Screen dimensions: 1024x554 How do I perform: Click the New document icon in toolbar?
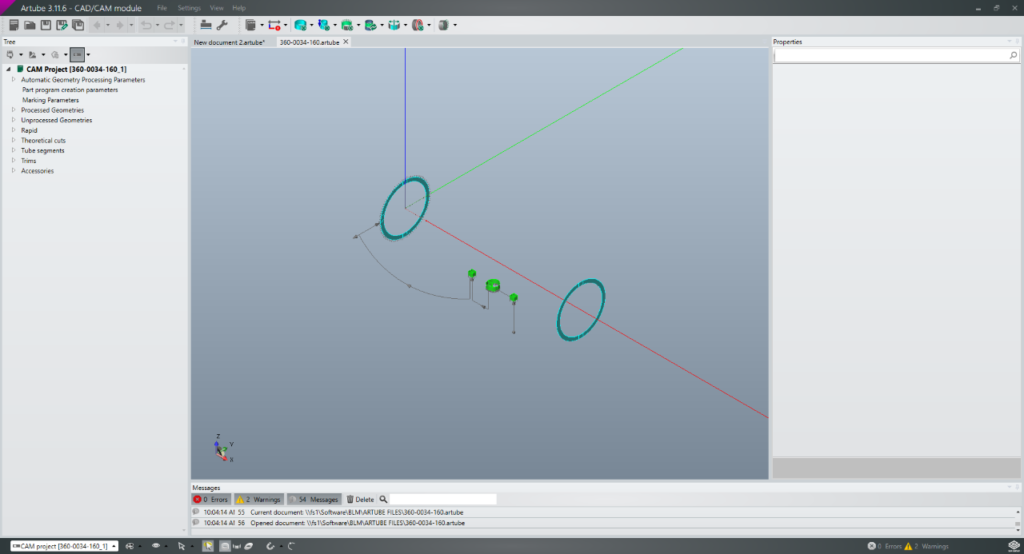pos(14,24)
